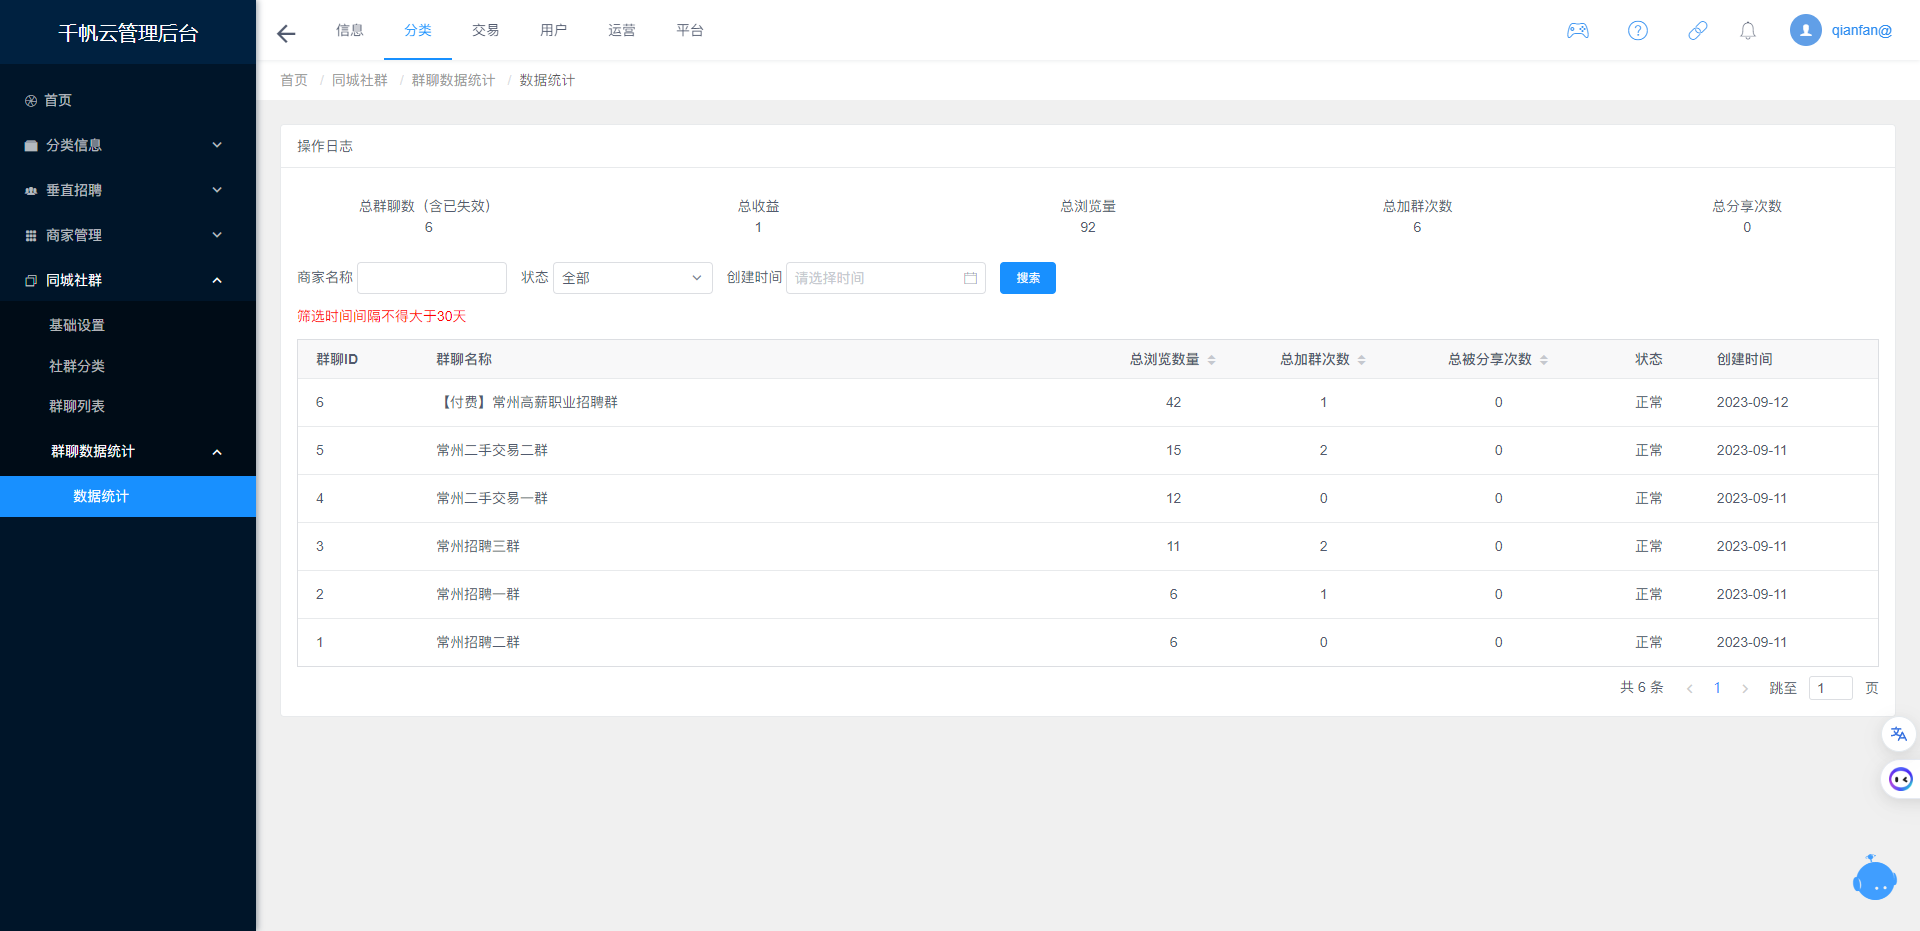Image resolution: width=1920 pixels, height=931 pixels.
Task: Open the 状态 全部 dropdown
Action: (633, 278)
